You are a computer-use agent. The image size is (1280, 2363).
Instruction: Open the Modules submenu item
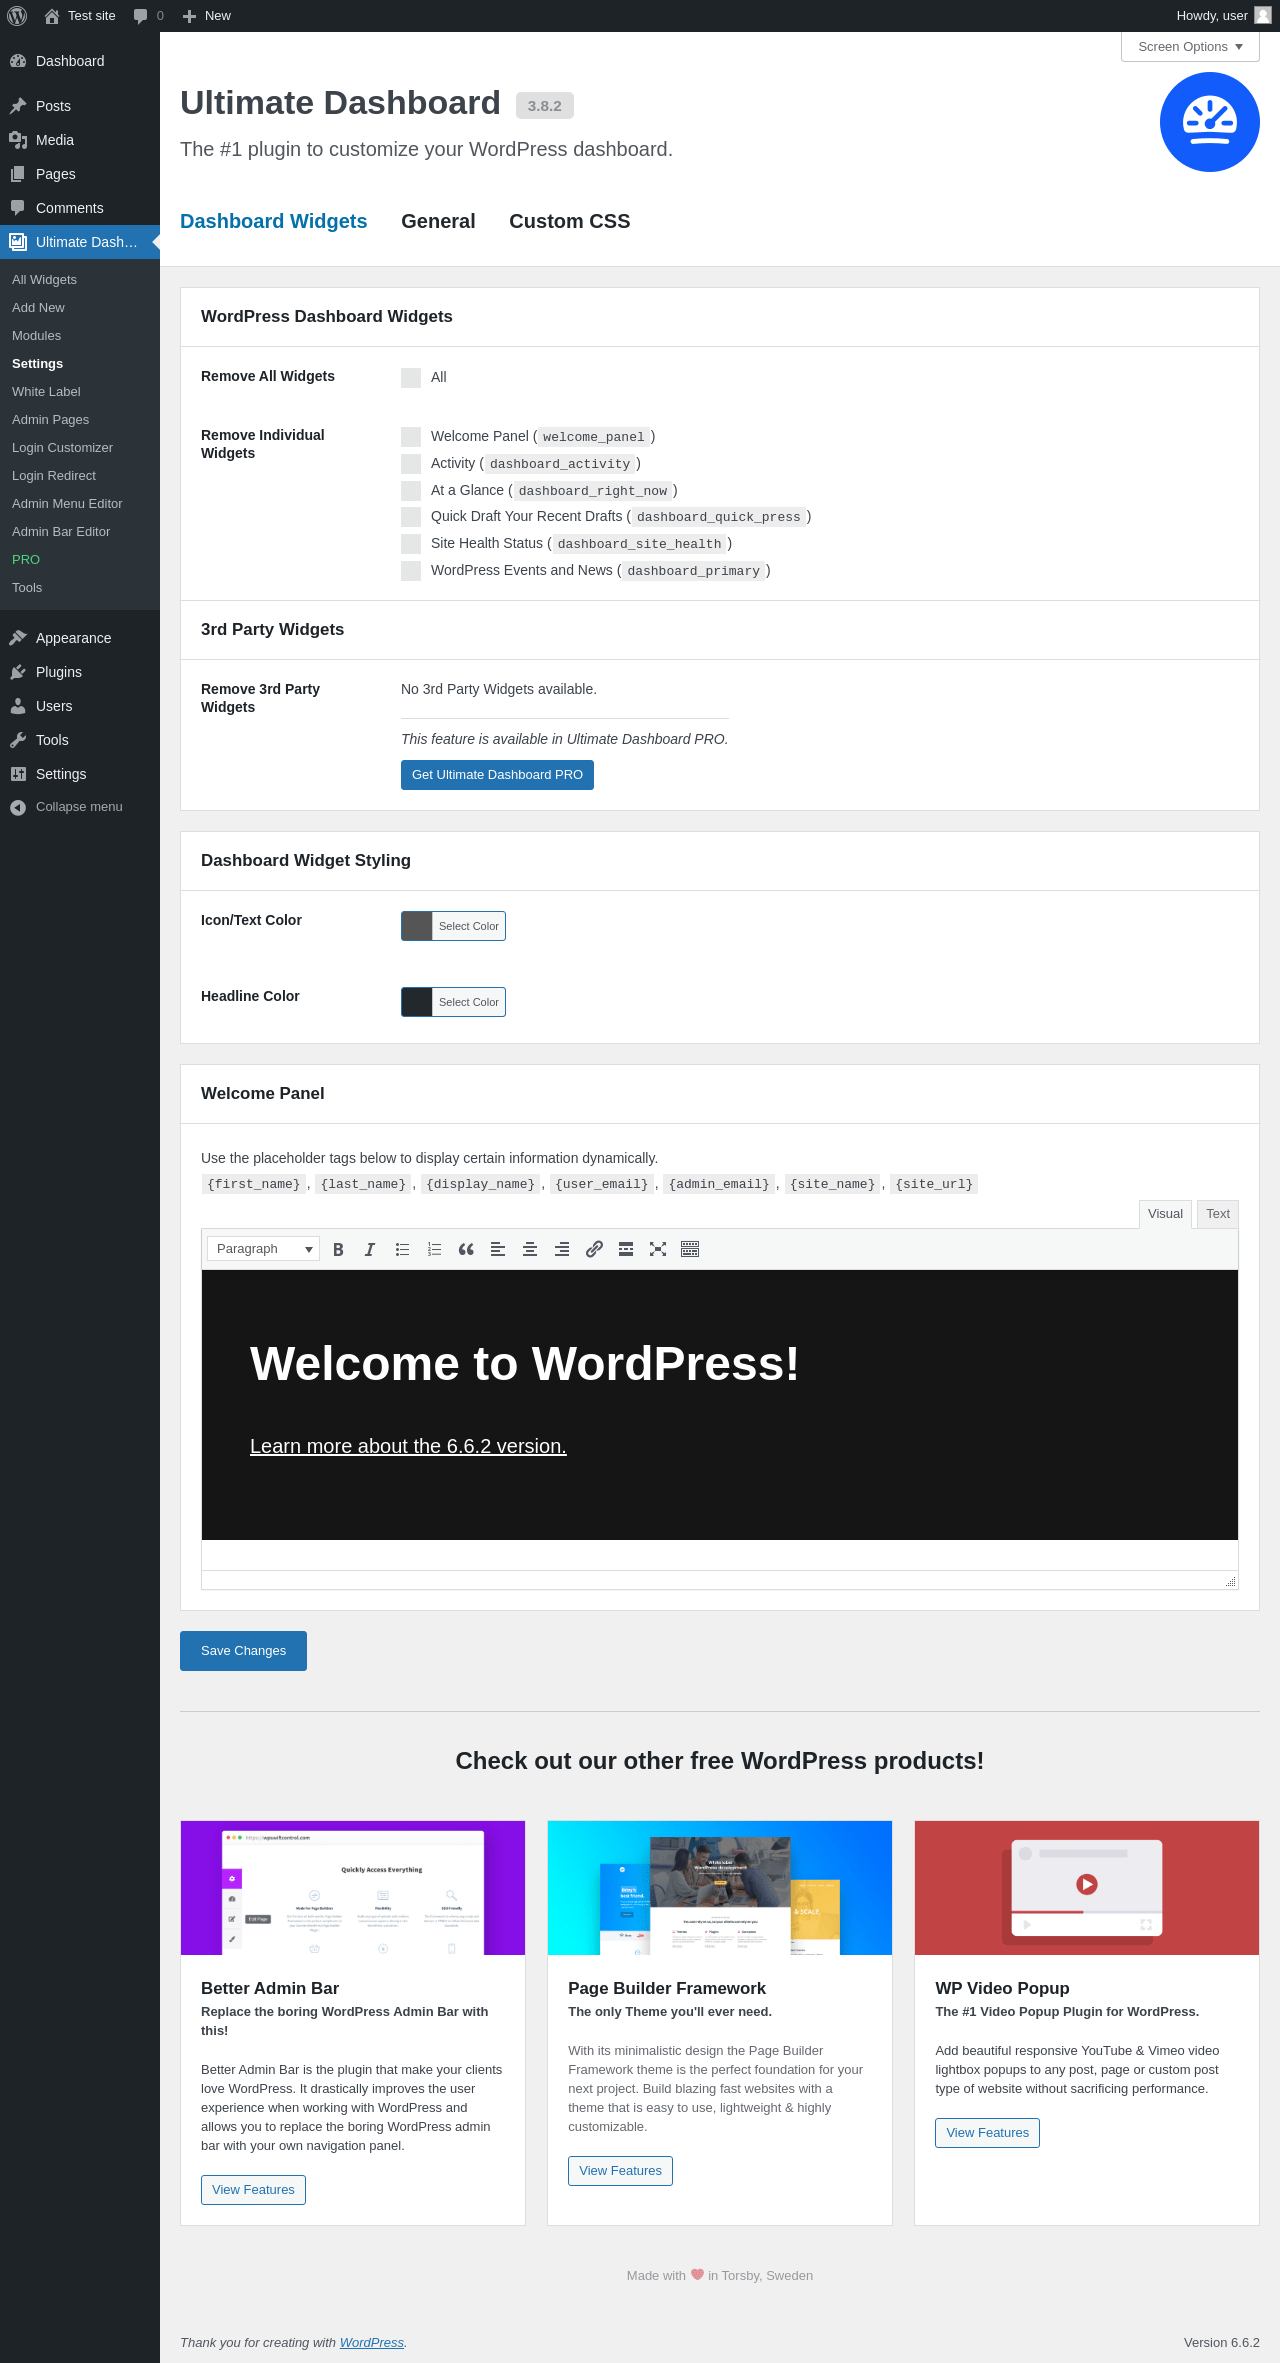80,336
